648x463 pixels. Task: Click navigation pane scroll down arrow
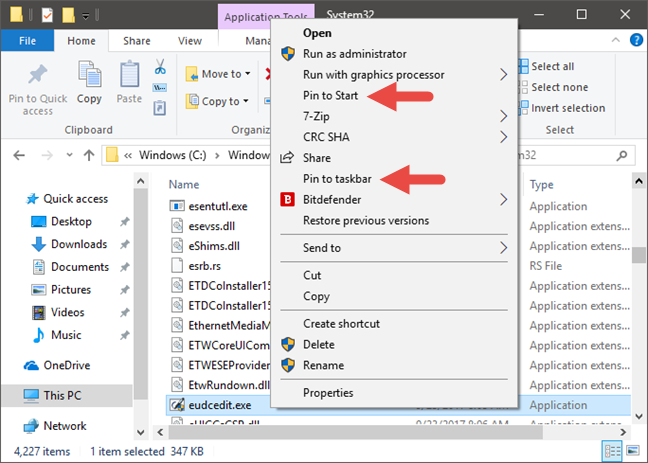pyautogui.click(x=141, y=432)
